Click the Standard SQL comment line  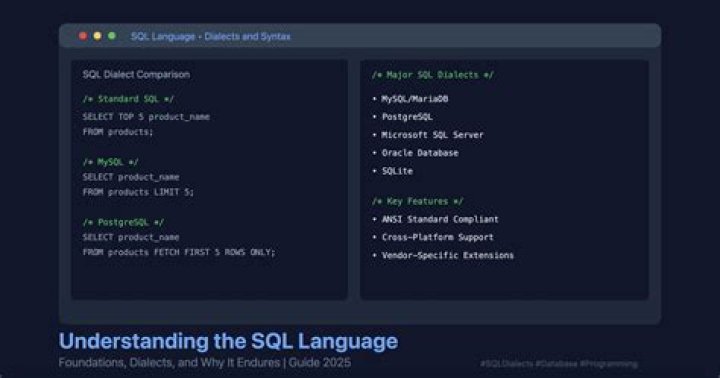point(128,99)
